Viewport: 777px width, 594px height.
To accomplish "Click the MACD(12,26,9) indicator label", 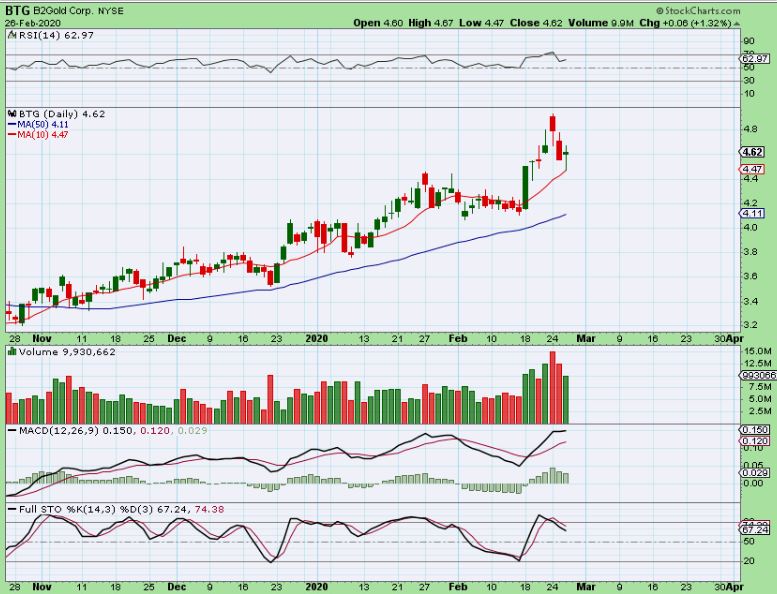I will coord(59,431).
